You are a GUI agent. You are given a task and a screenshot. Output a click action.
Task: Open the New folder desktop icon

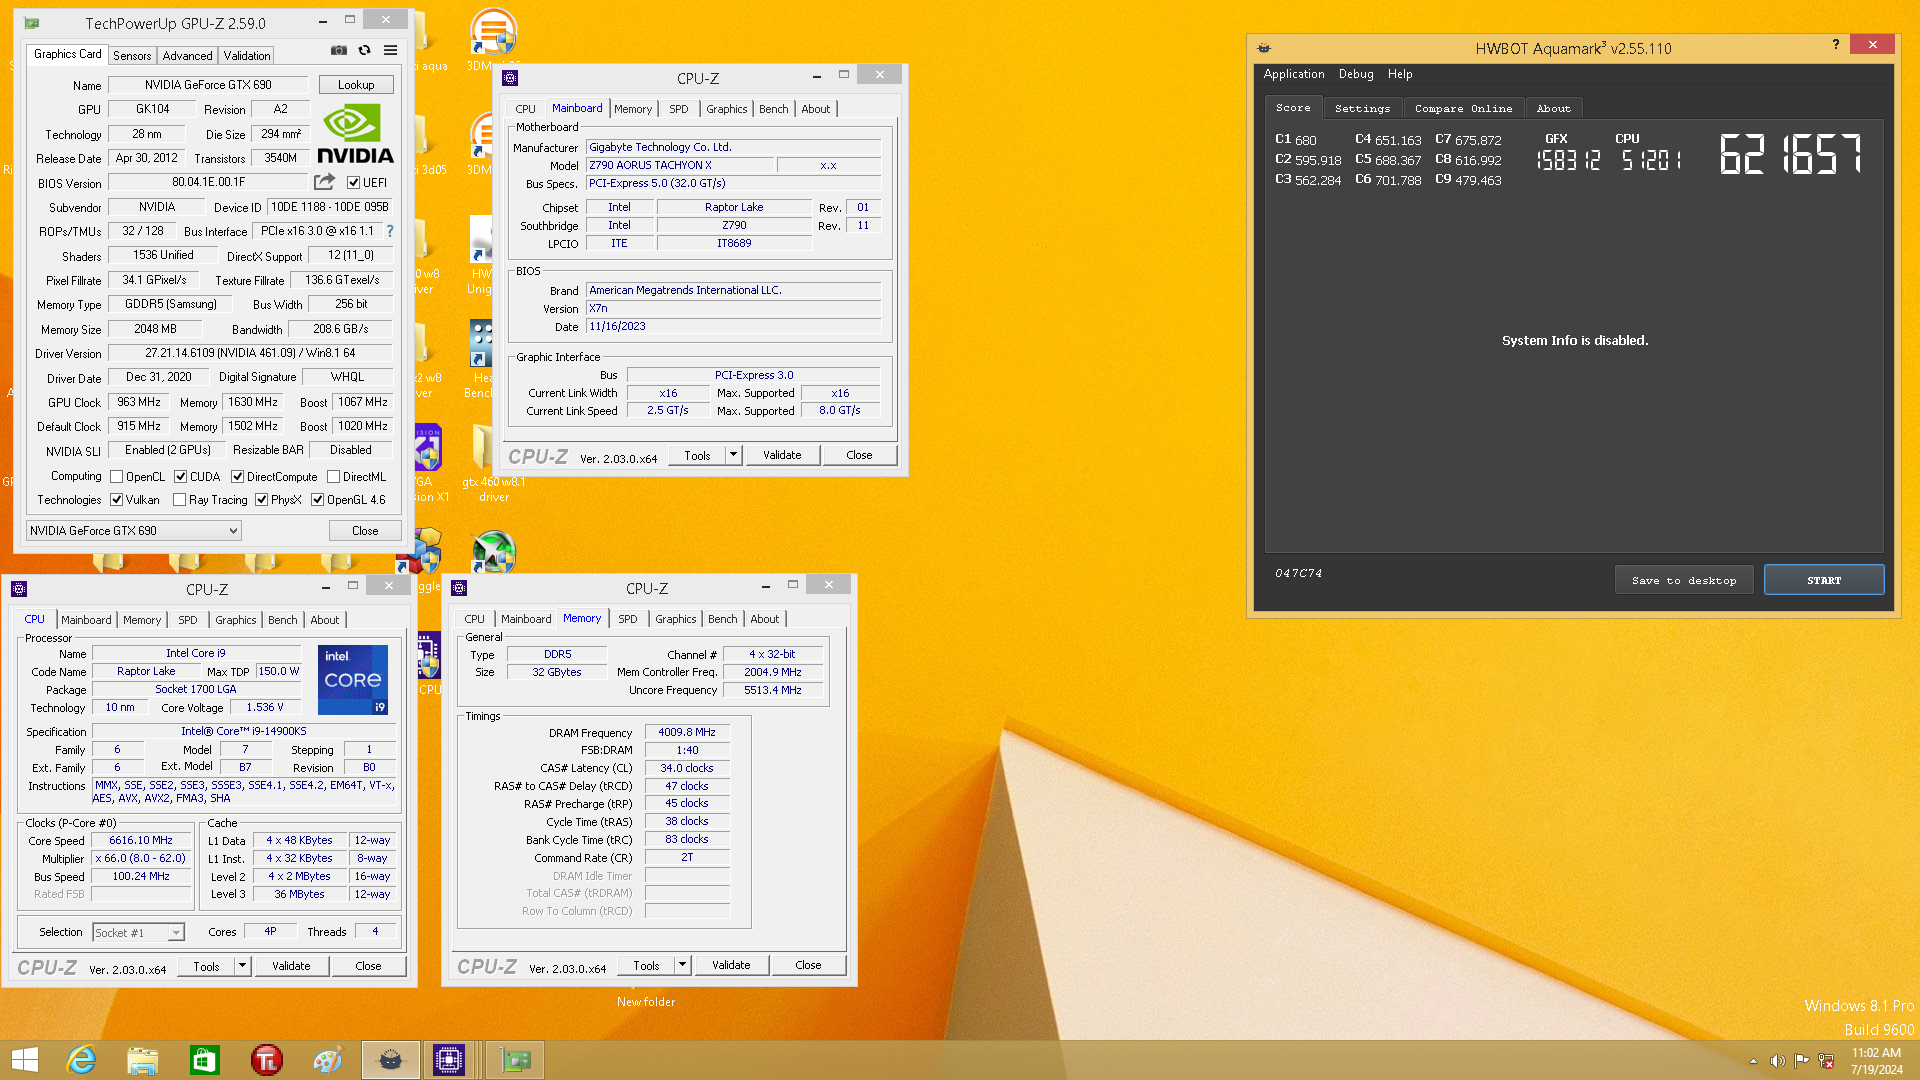[646, 1001]
